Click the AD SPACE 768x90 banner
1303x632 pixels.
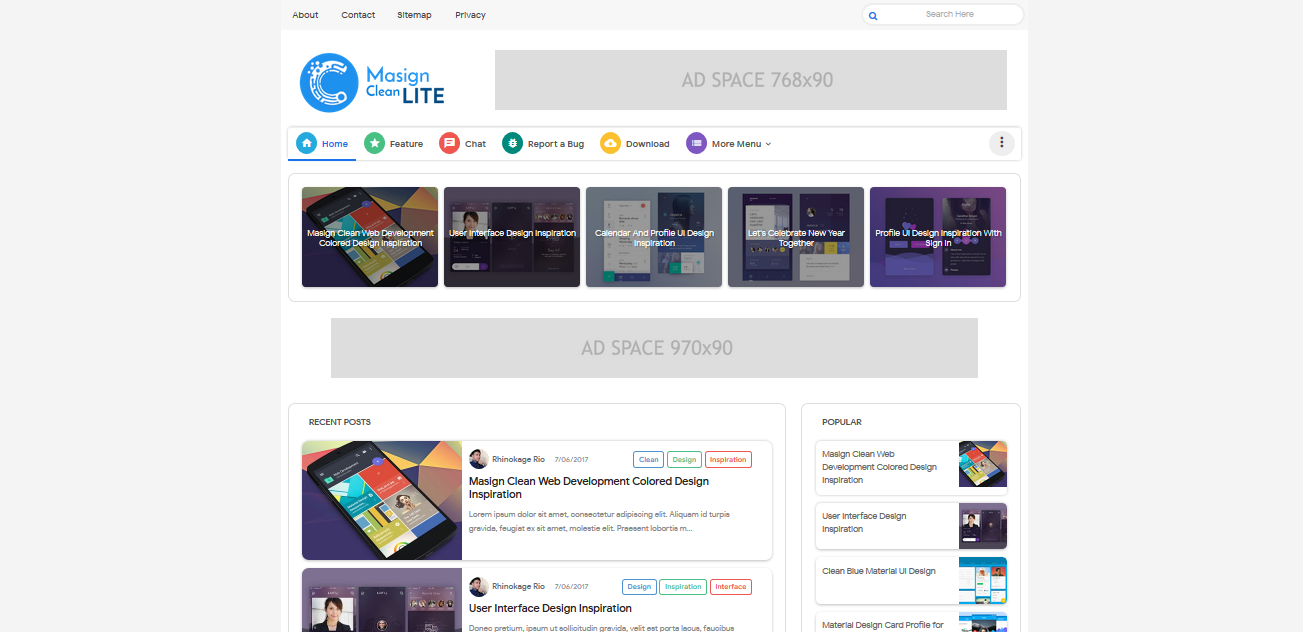751,80
